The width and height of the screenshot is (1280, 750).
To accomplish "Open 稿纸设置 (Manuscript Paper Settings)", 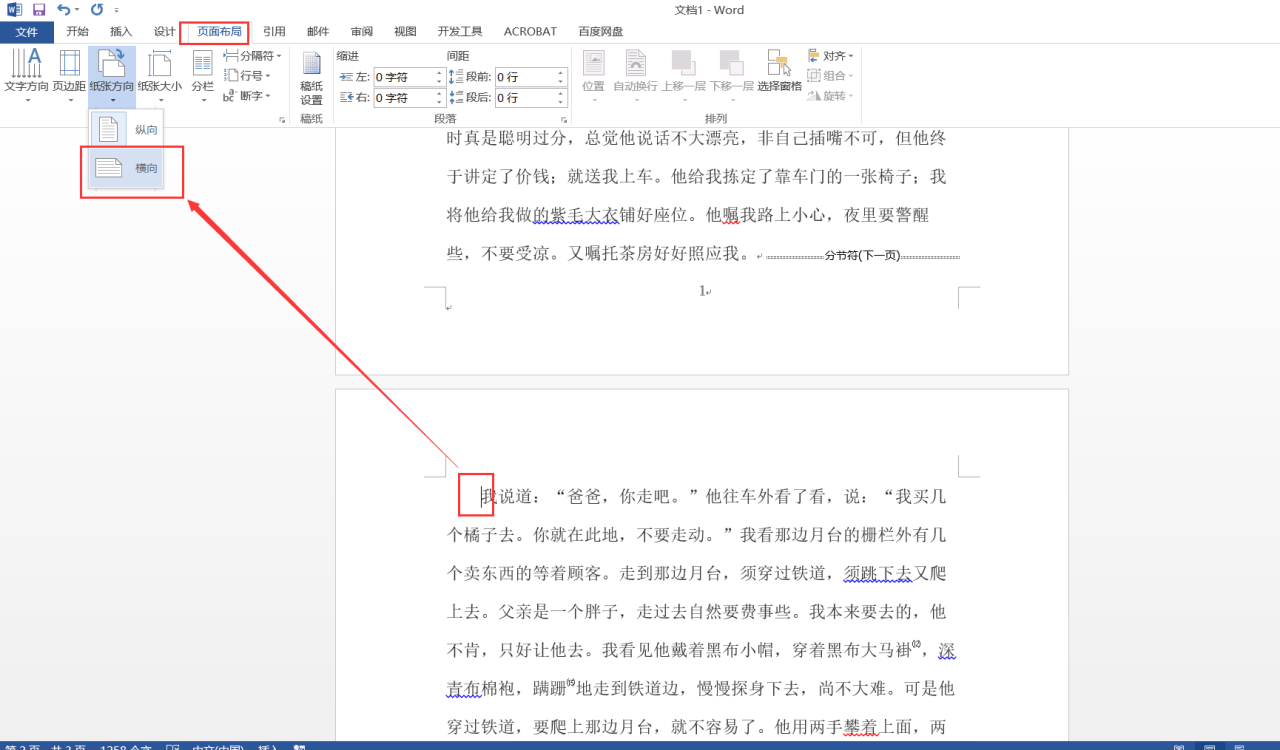I will [x=312, y=79].
